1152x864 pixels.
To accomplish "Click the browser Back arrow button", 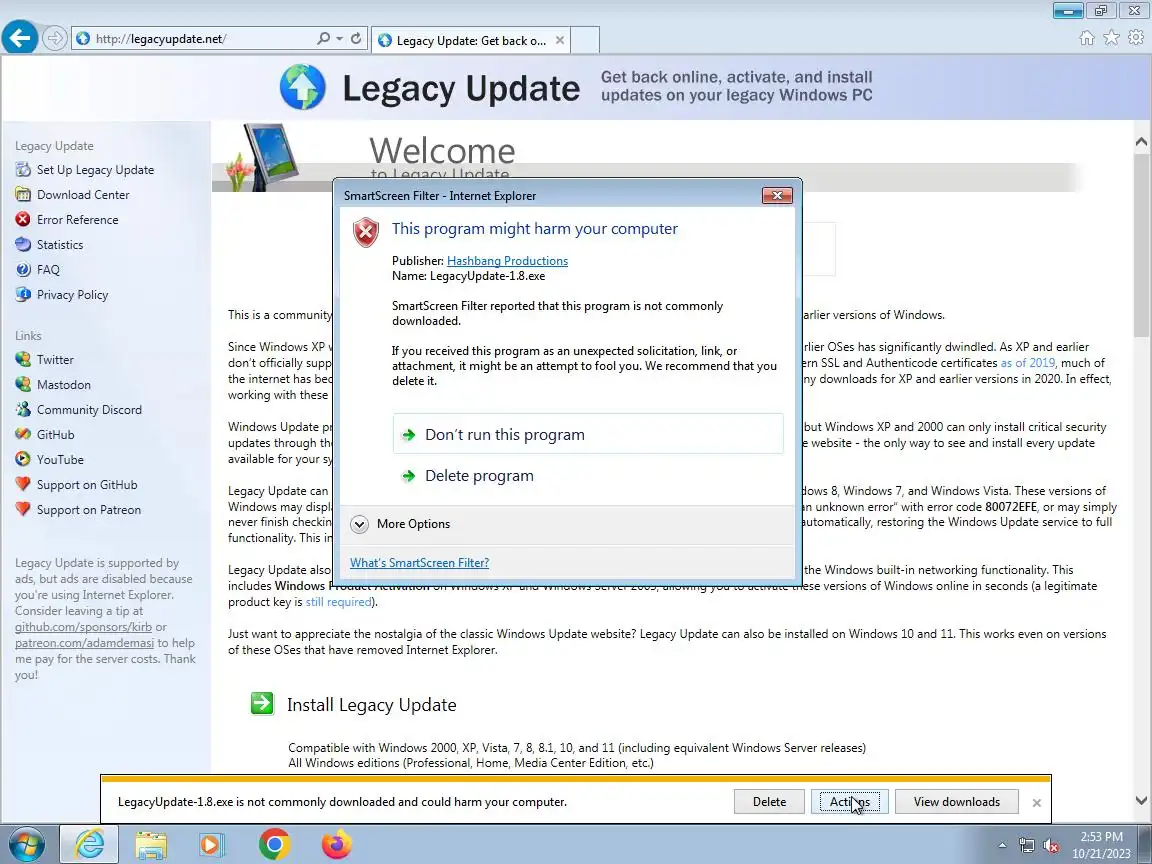I will click(20, 37).
